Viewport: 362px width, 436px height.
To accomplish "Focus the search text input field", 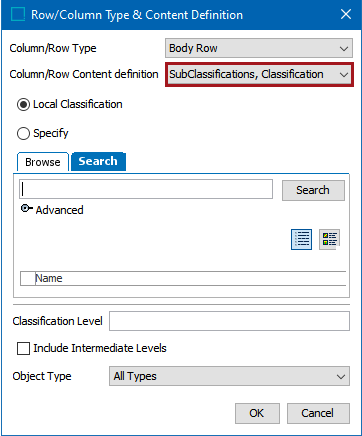I will (146, 189).
